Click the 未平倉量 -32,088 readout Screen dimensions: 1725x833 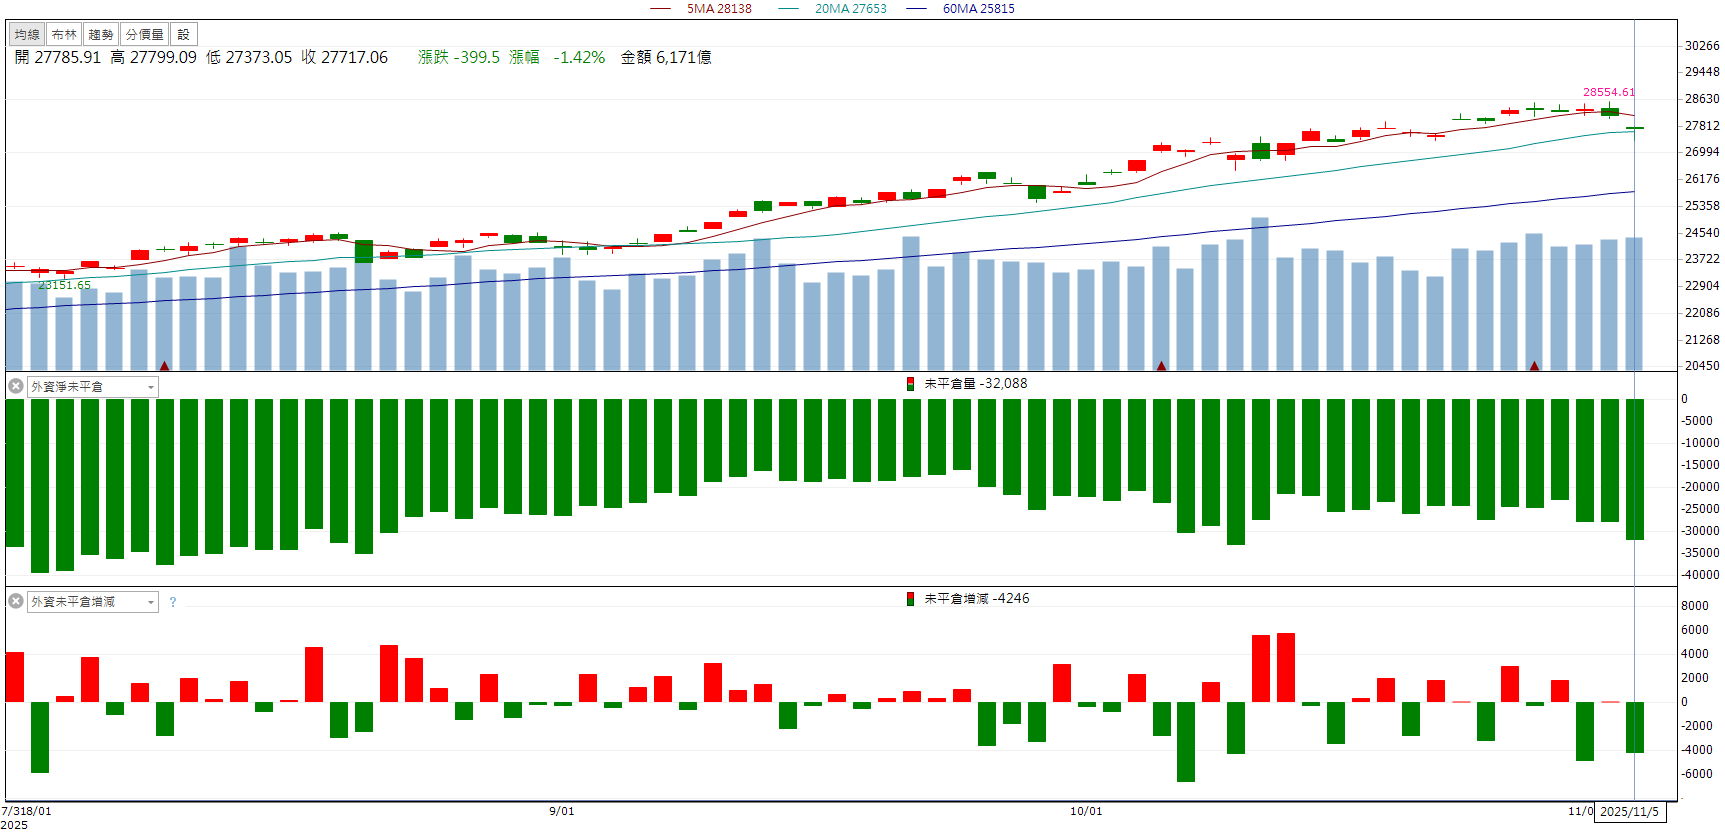pyautogui.click(x=976, y=384)
